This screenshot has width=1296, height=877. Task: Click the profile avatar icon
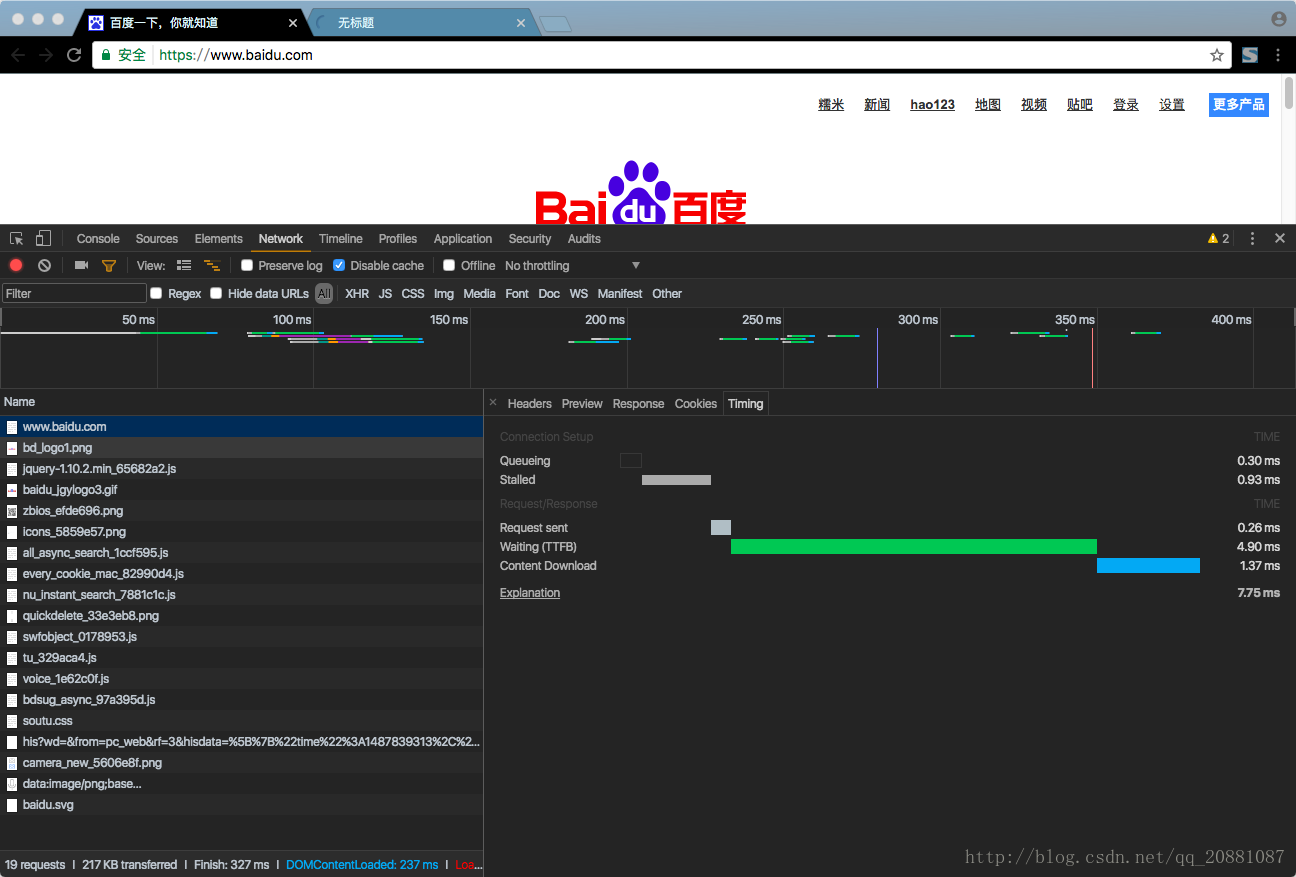pyautogui.click(x=1279, y=19)
